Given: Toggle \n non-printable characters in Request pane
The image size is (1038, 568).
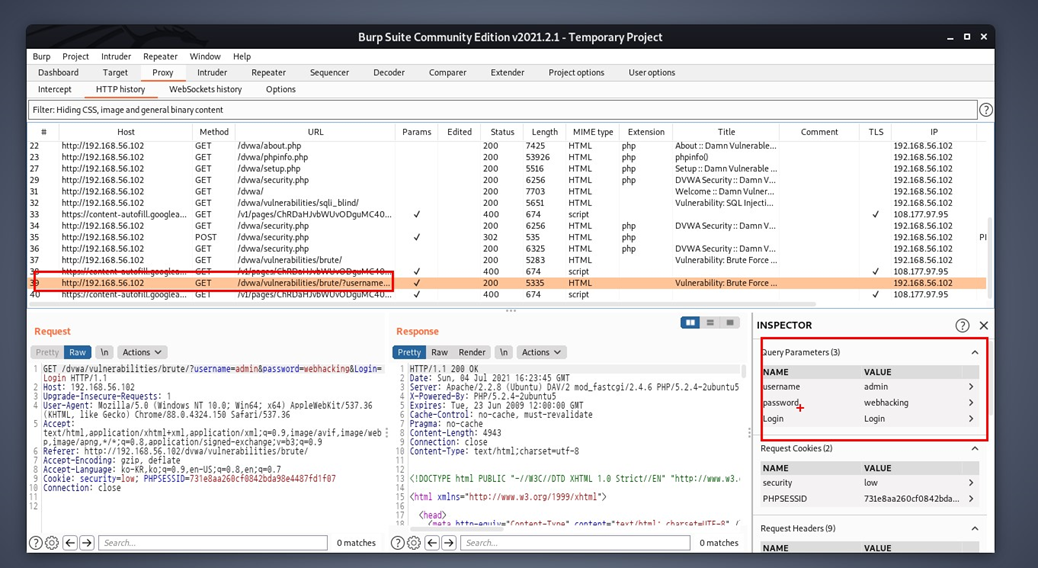Looking at the screenshot, I should click(105, 352).
